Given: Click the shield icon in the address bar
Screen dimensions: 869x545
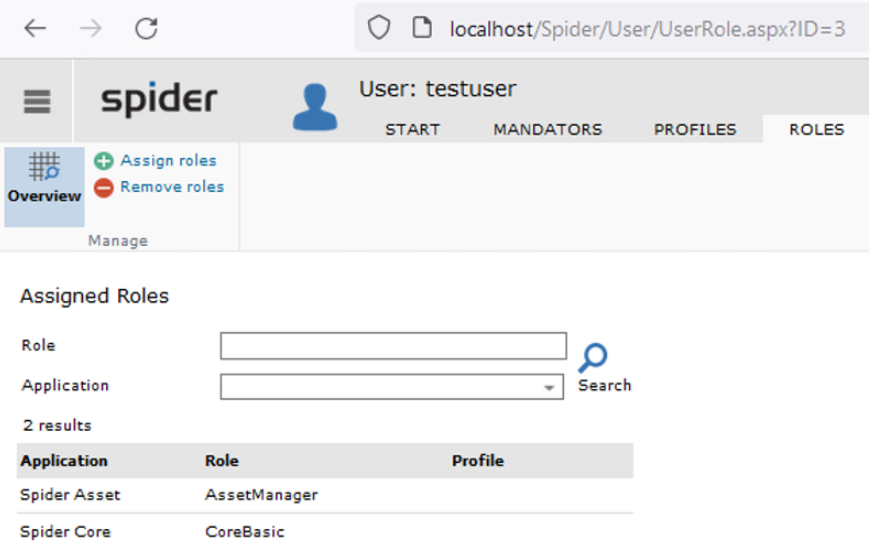Looking at the screenshot, I should [379, 27].
